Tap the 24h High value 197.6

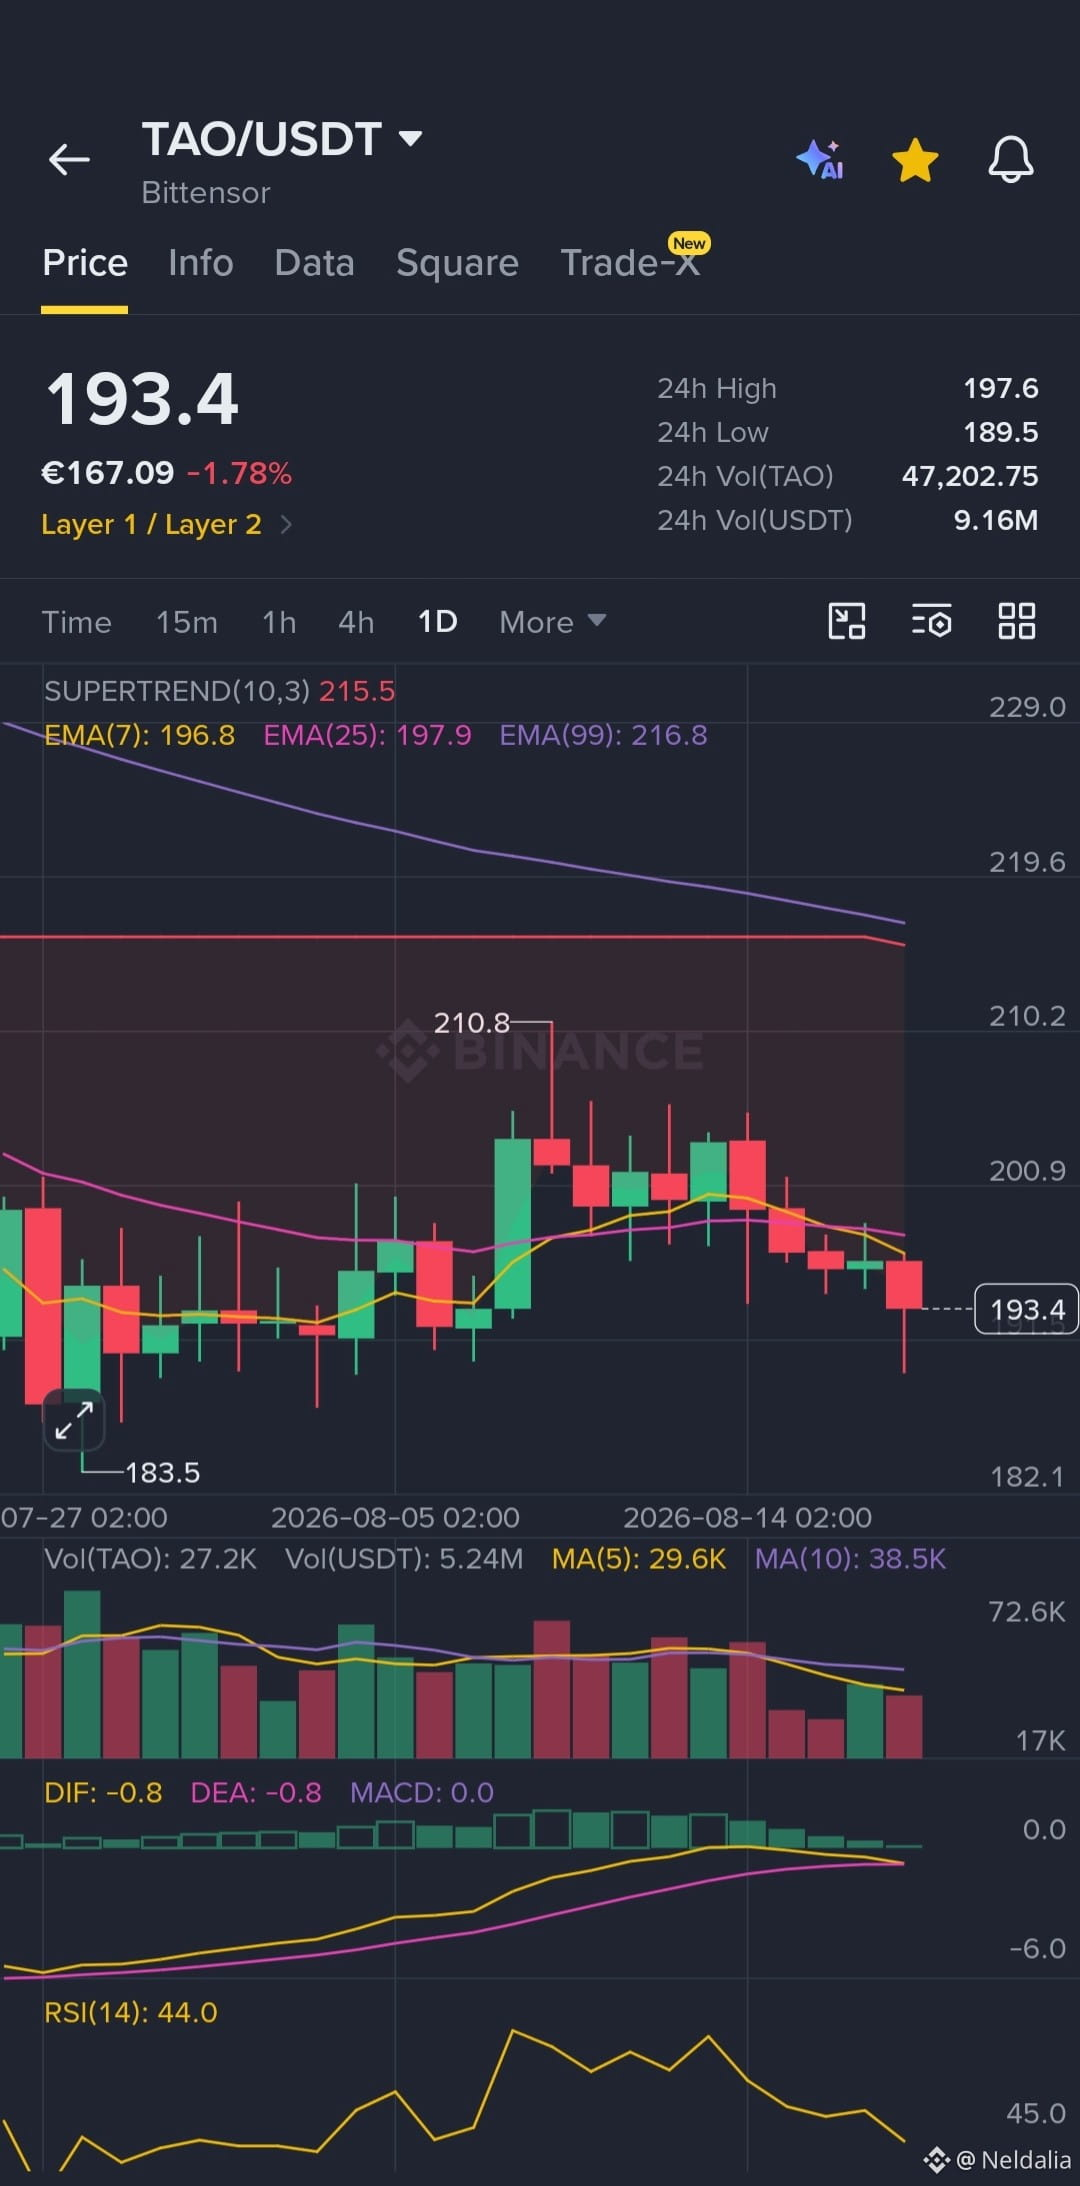coord(1000,388)
